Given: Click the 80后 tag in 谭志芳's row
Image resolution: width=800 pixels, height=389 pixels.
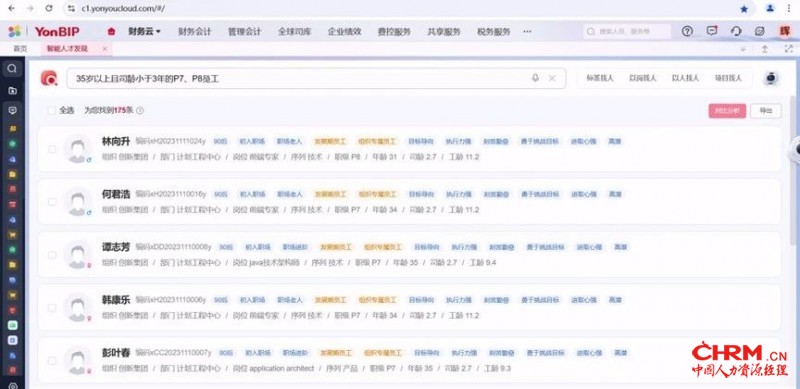Looking at the screenshot, I should point(226,247).
